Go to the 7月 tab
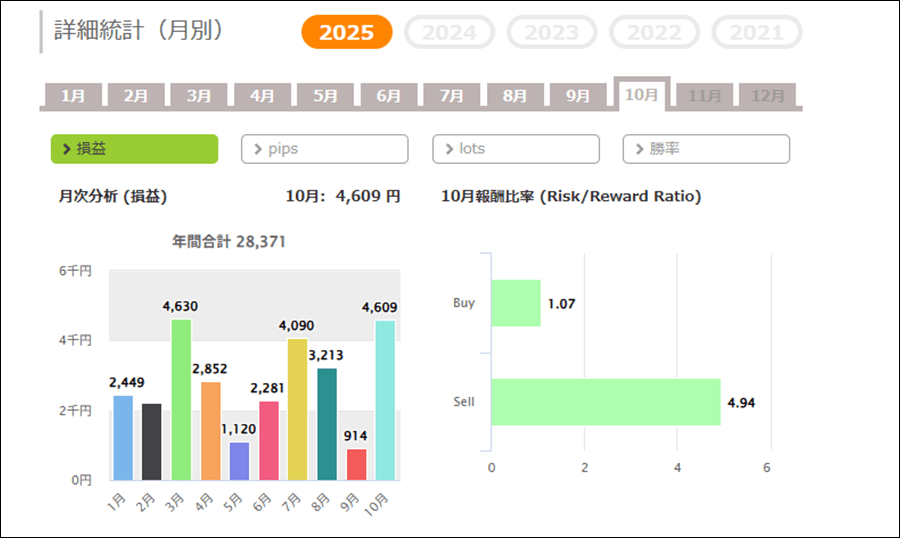Image resolution: width=900 pixels, height=538 pixels. [451, 96]
